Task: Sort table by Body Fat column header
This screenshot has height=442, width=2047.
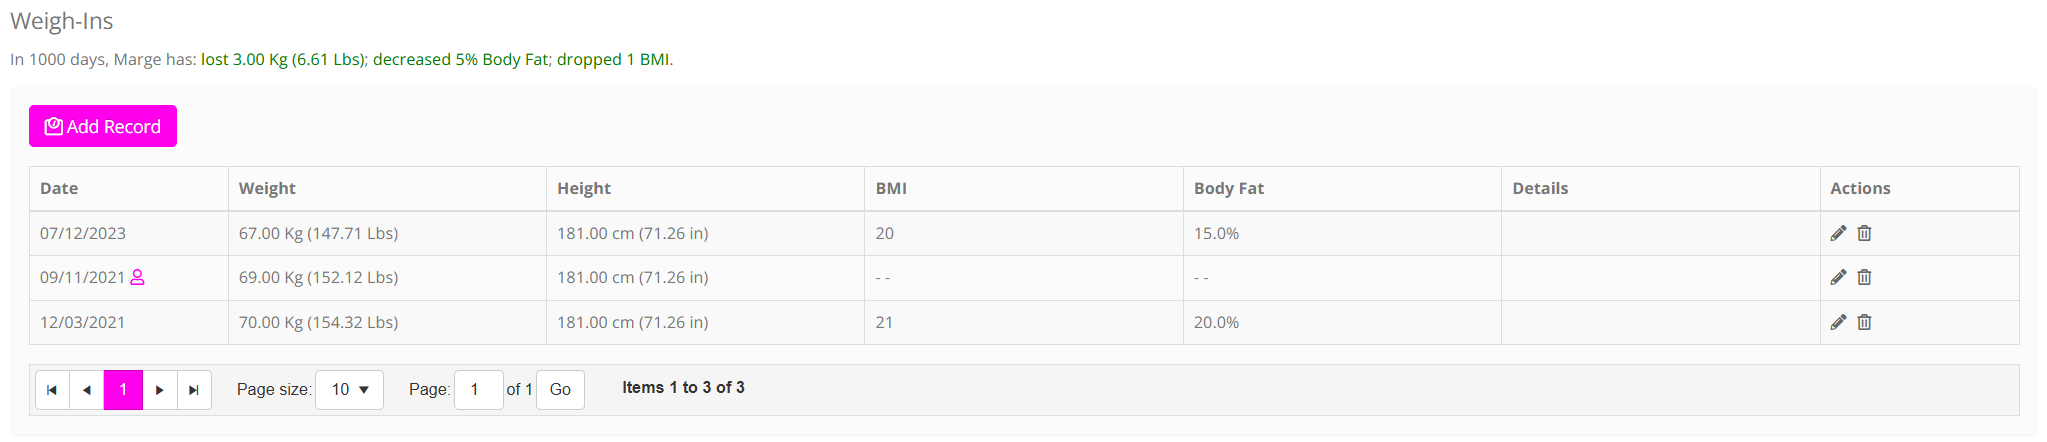Action: tap(1228, 188)
